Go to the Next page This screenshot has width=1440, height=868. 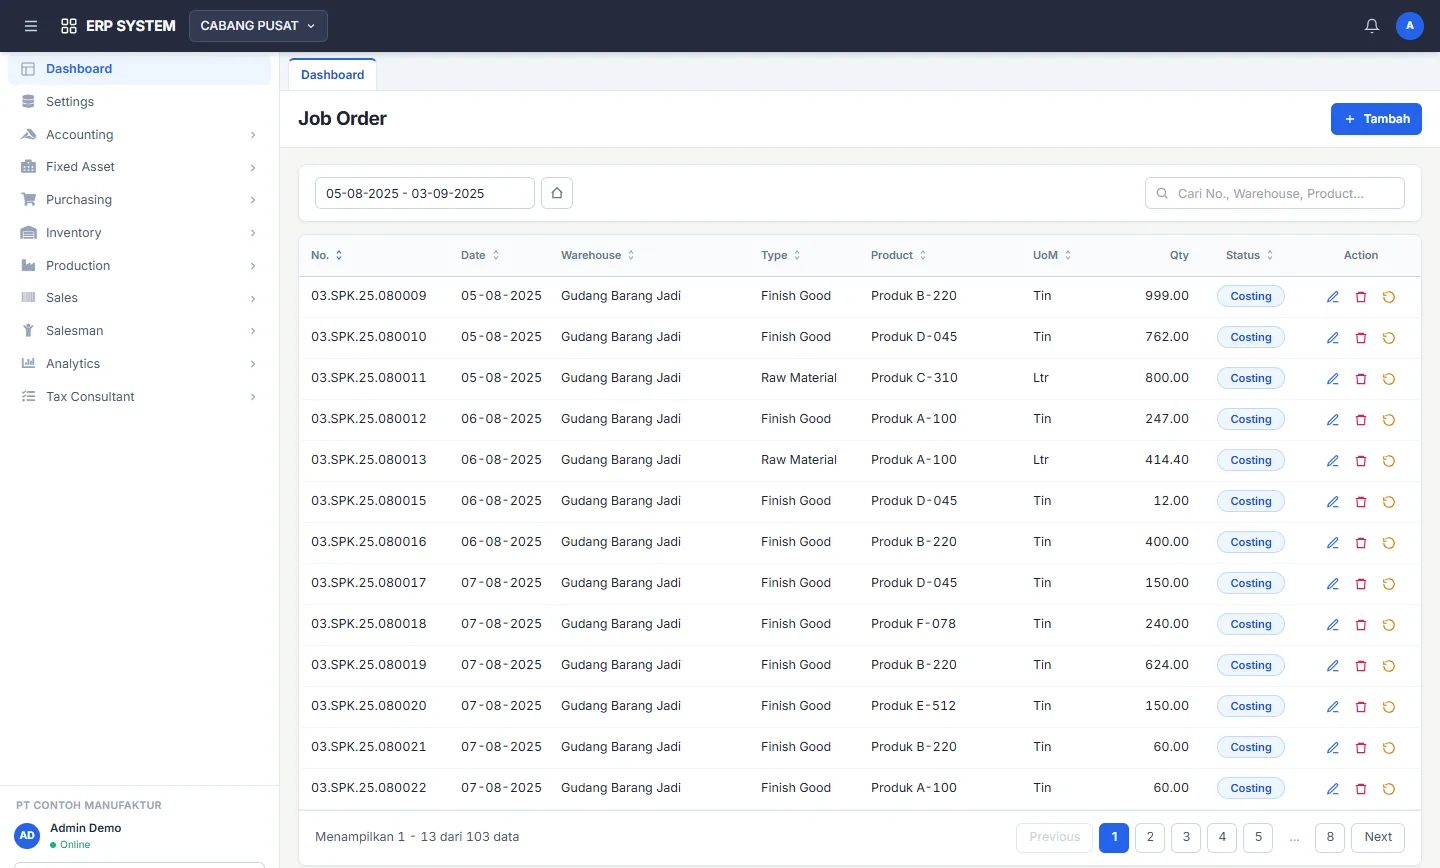(x=1378, y=837)
